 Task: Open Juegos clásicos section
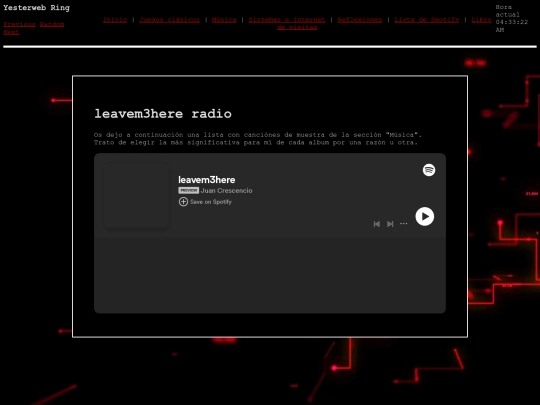click(169, 20)
